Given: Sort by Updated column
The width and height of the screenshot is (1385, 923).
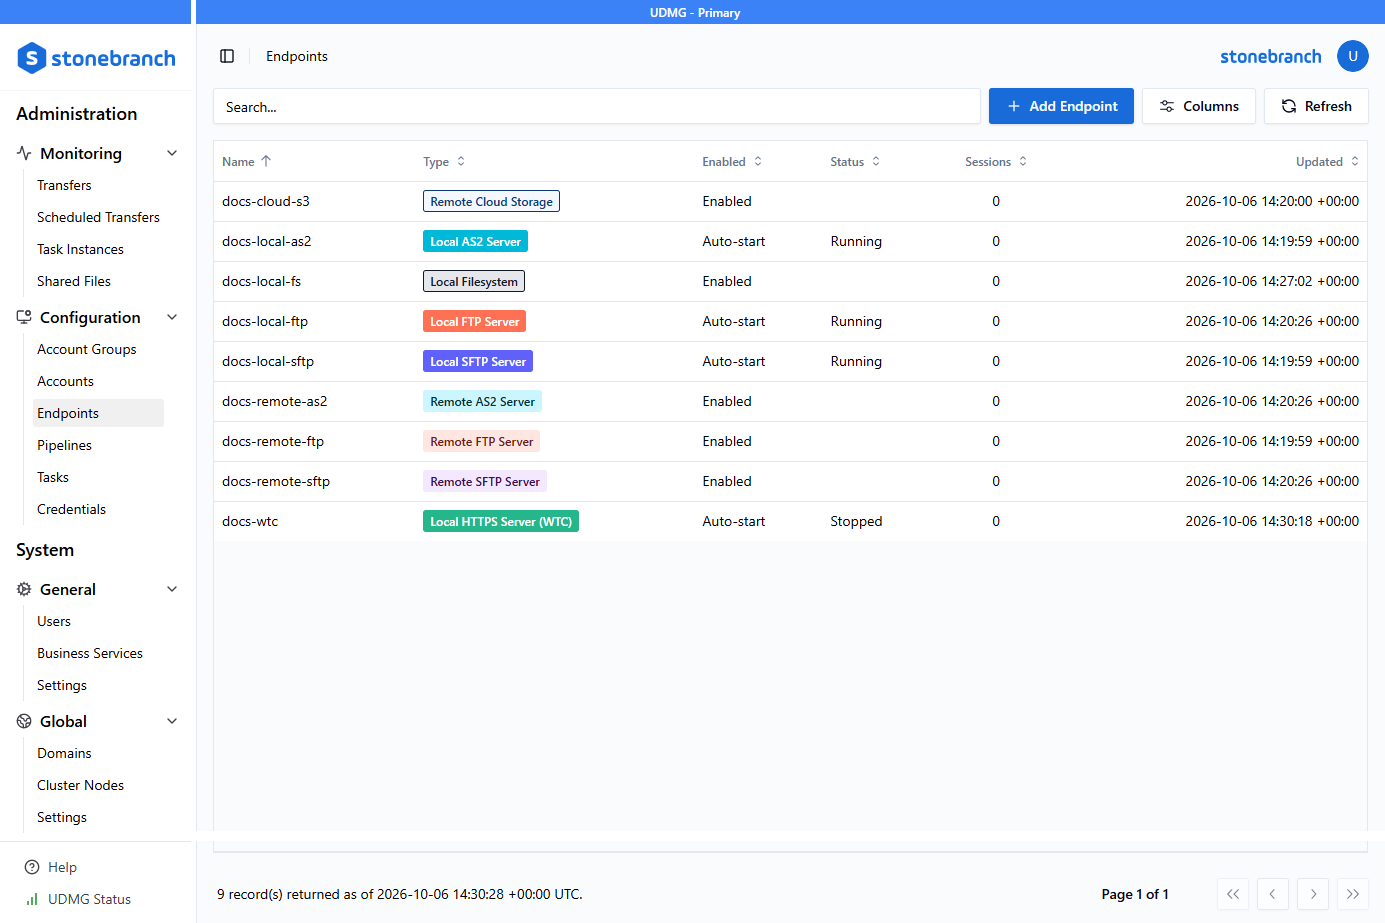Looking at the screenshot, I should click(x=1327, y=161).
